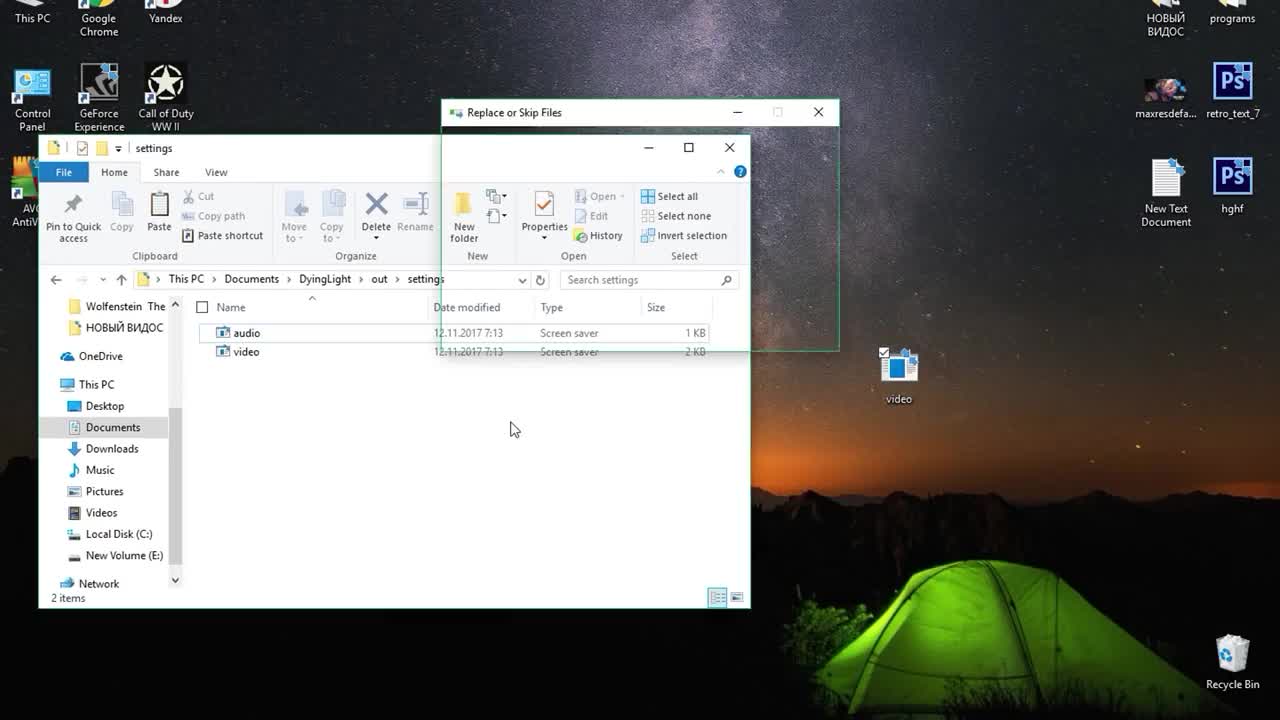Open the File menu tab

click(63, 172)
